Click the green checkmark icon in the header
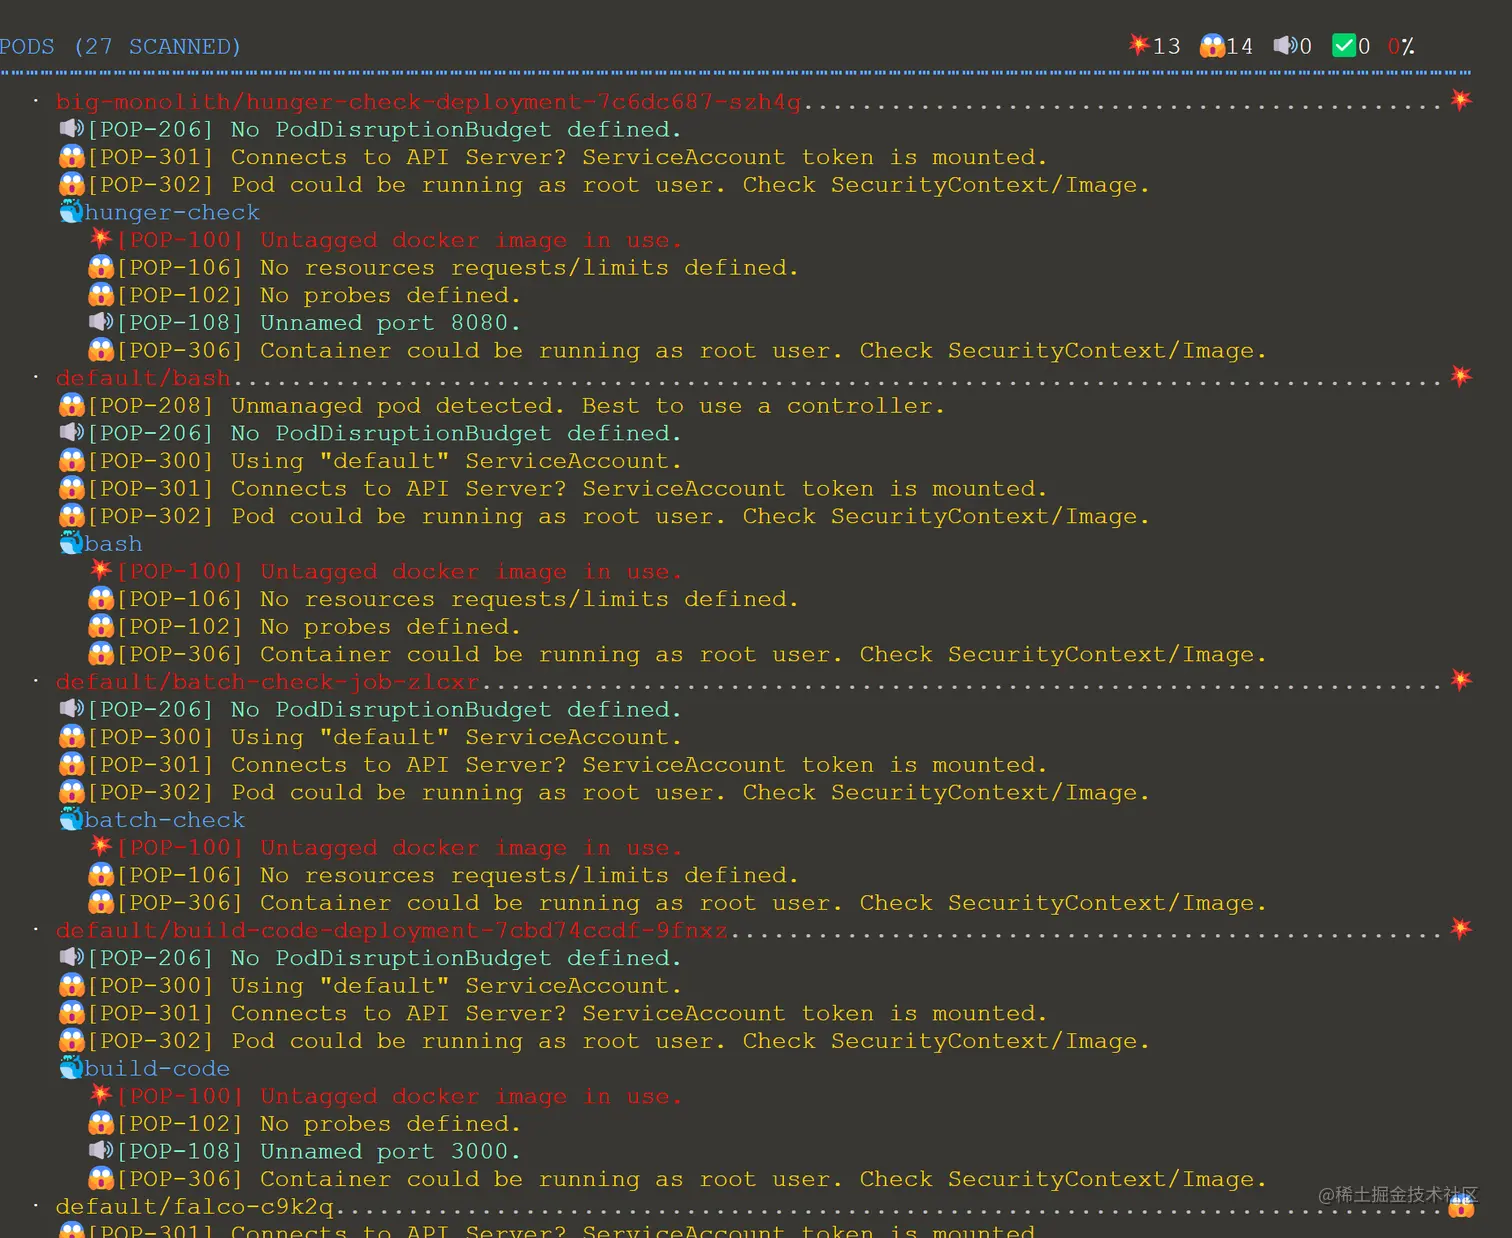The image size is (1512, 1238). [x=1344, y=45]
